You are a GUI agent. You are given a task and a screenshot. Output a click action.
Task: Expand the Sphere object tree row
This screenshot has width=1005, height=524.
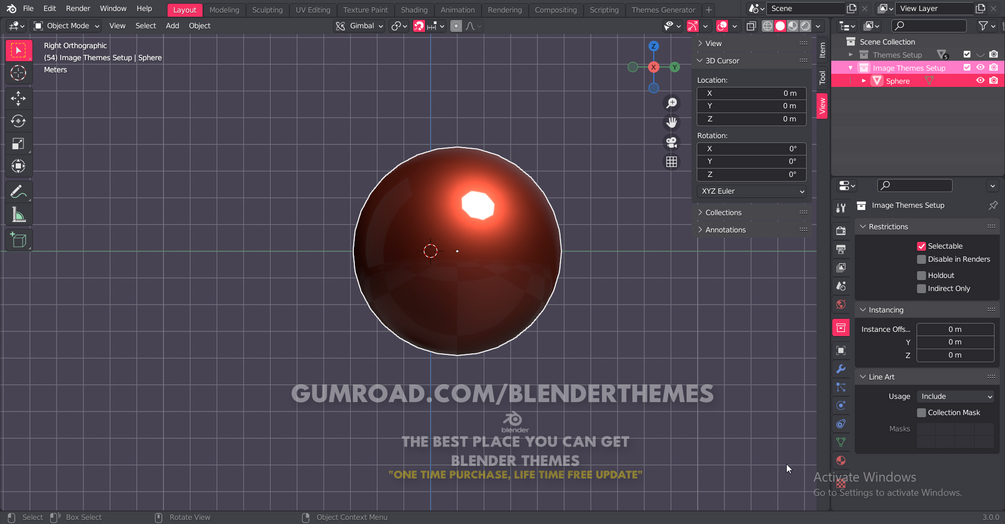(x=864, y=81)
